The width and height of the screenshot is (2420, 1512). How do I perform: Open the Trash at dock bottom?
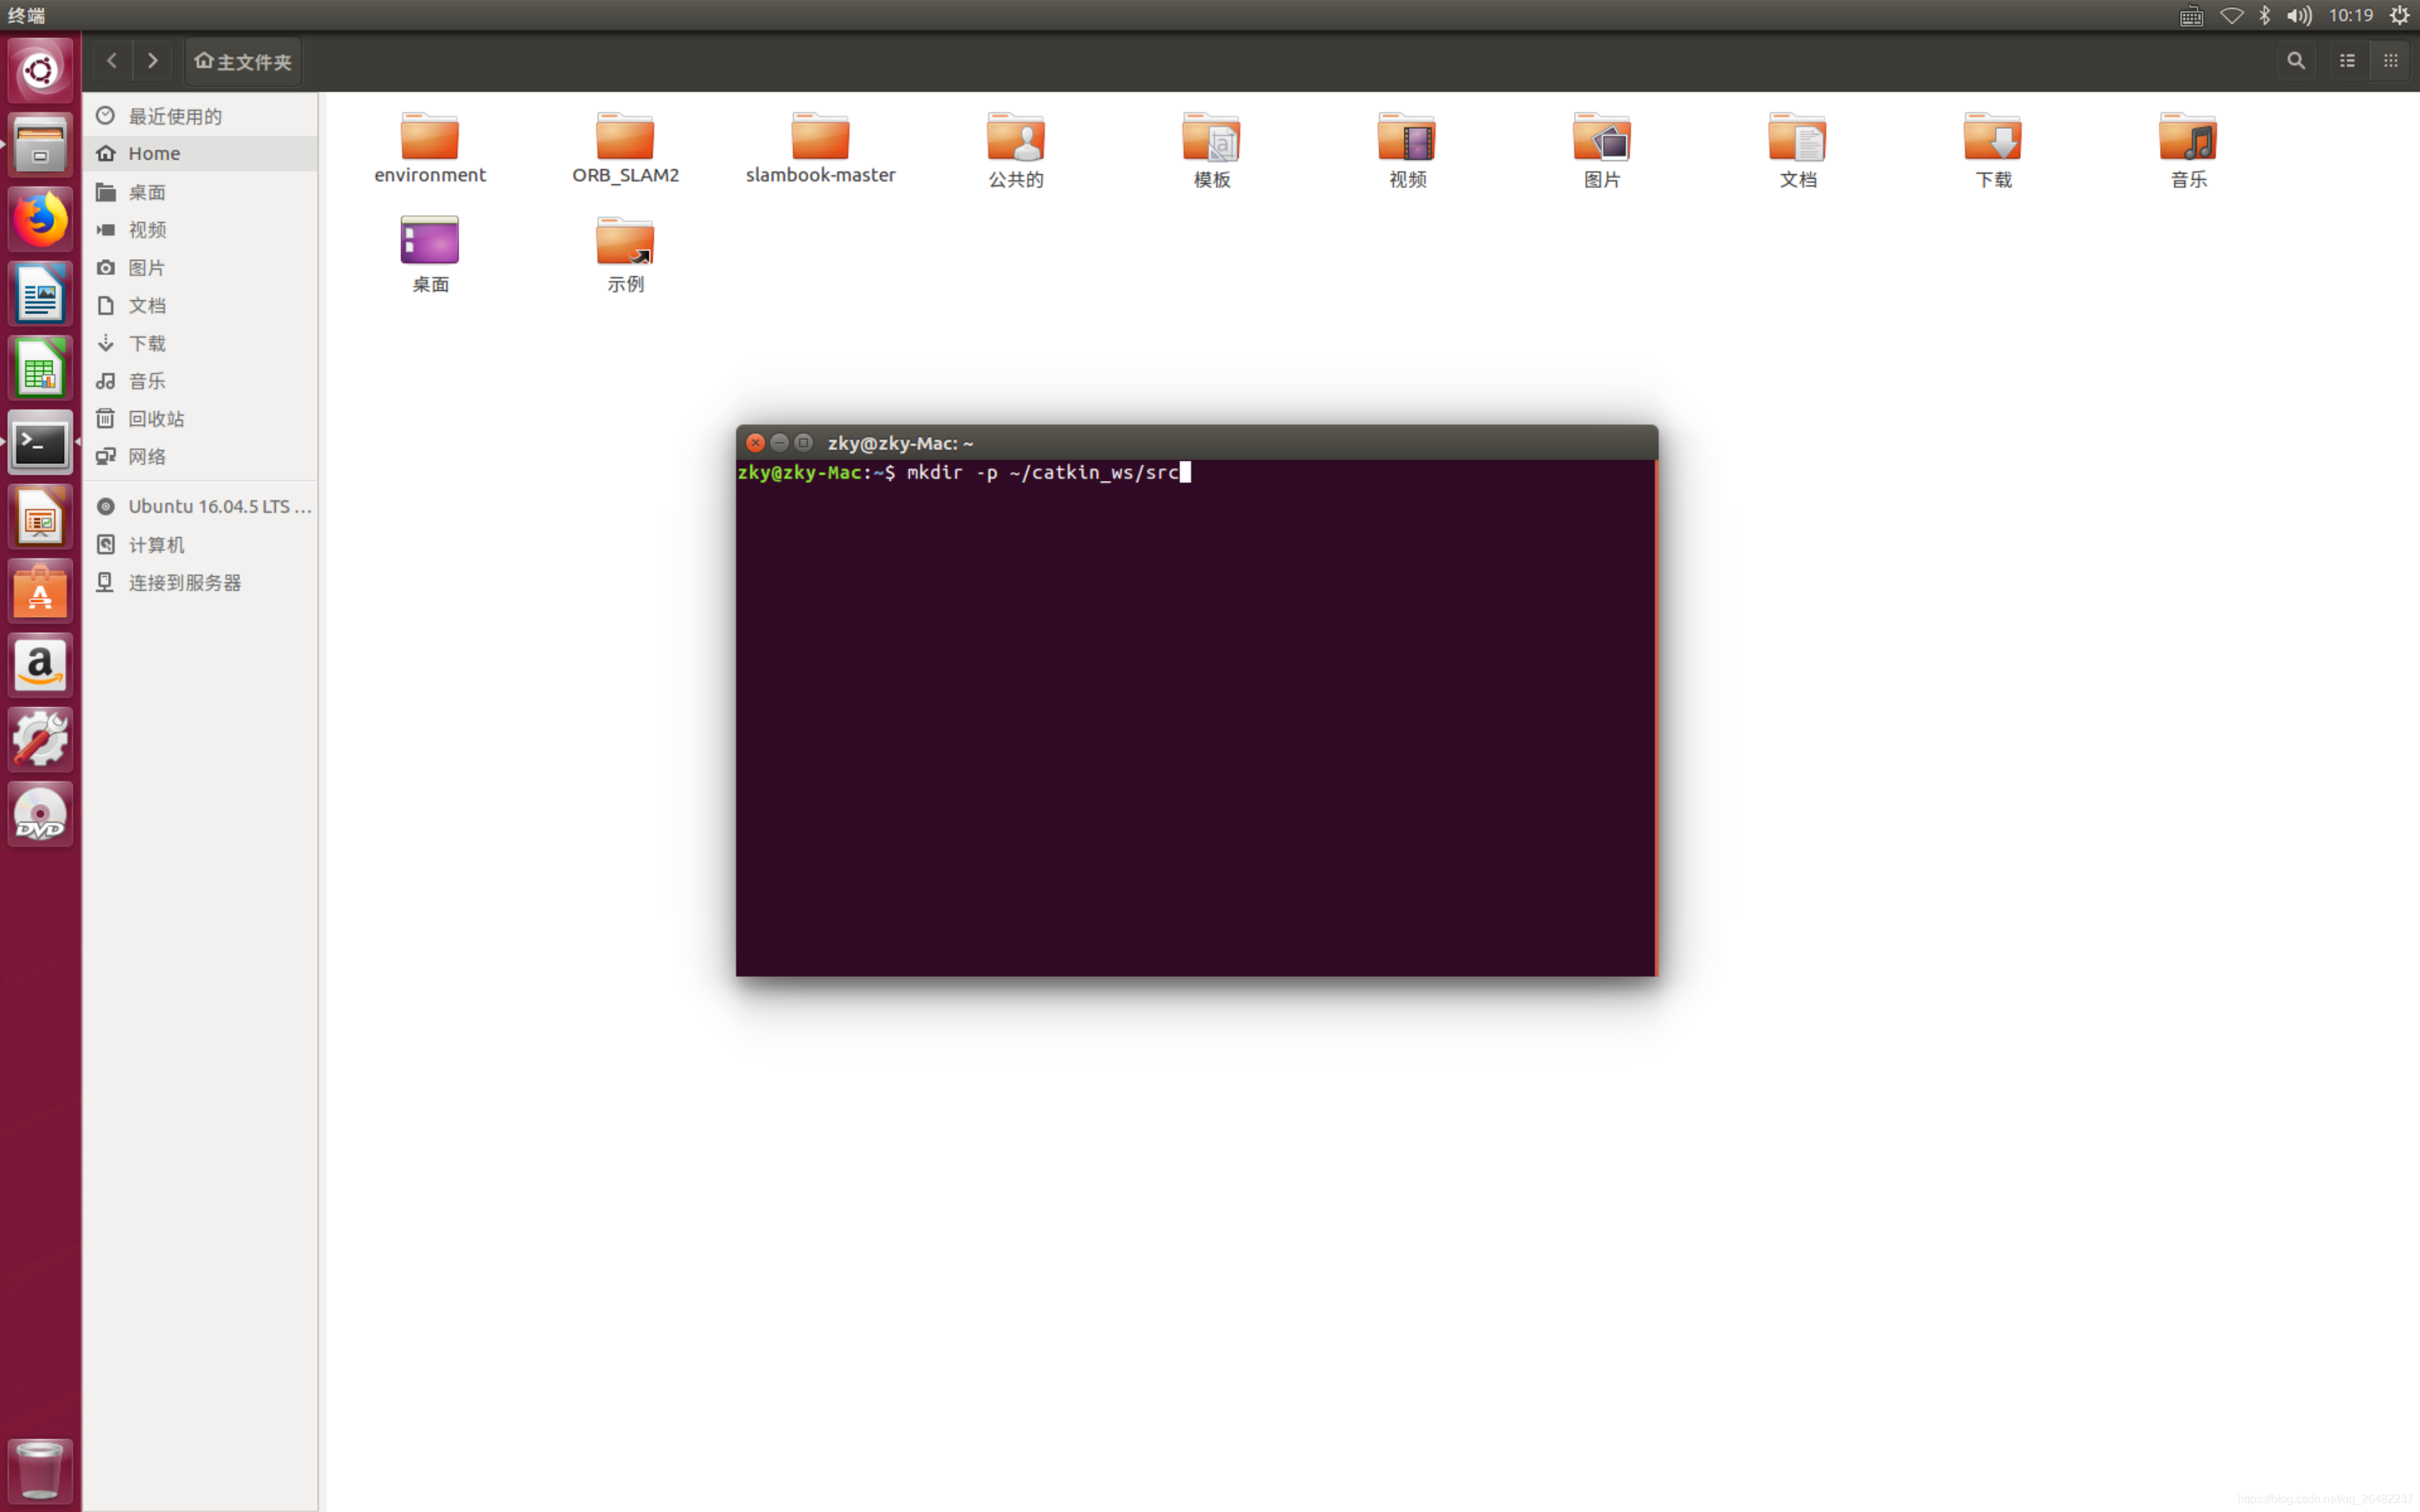40,1471
